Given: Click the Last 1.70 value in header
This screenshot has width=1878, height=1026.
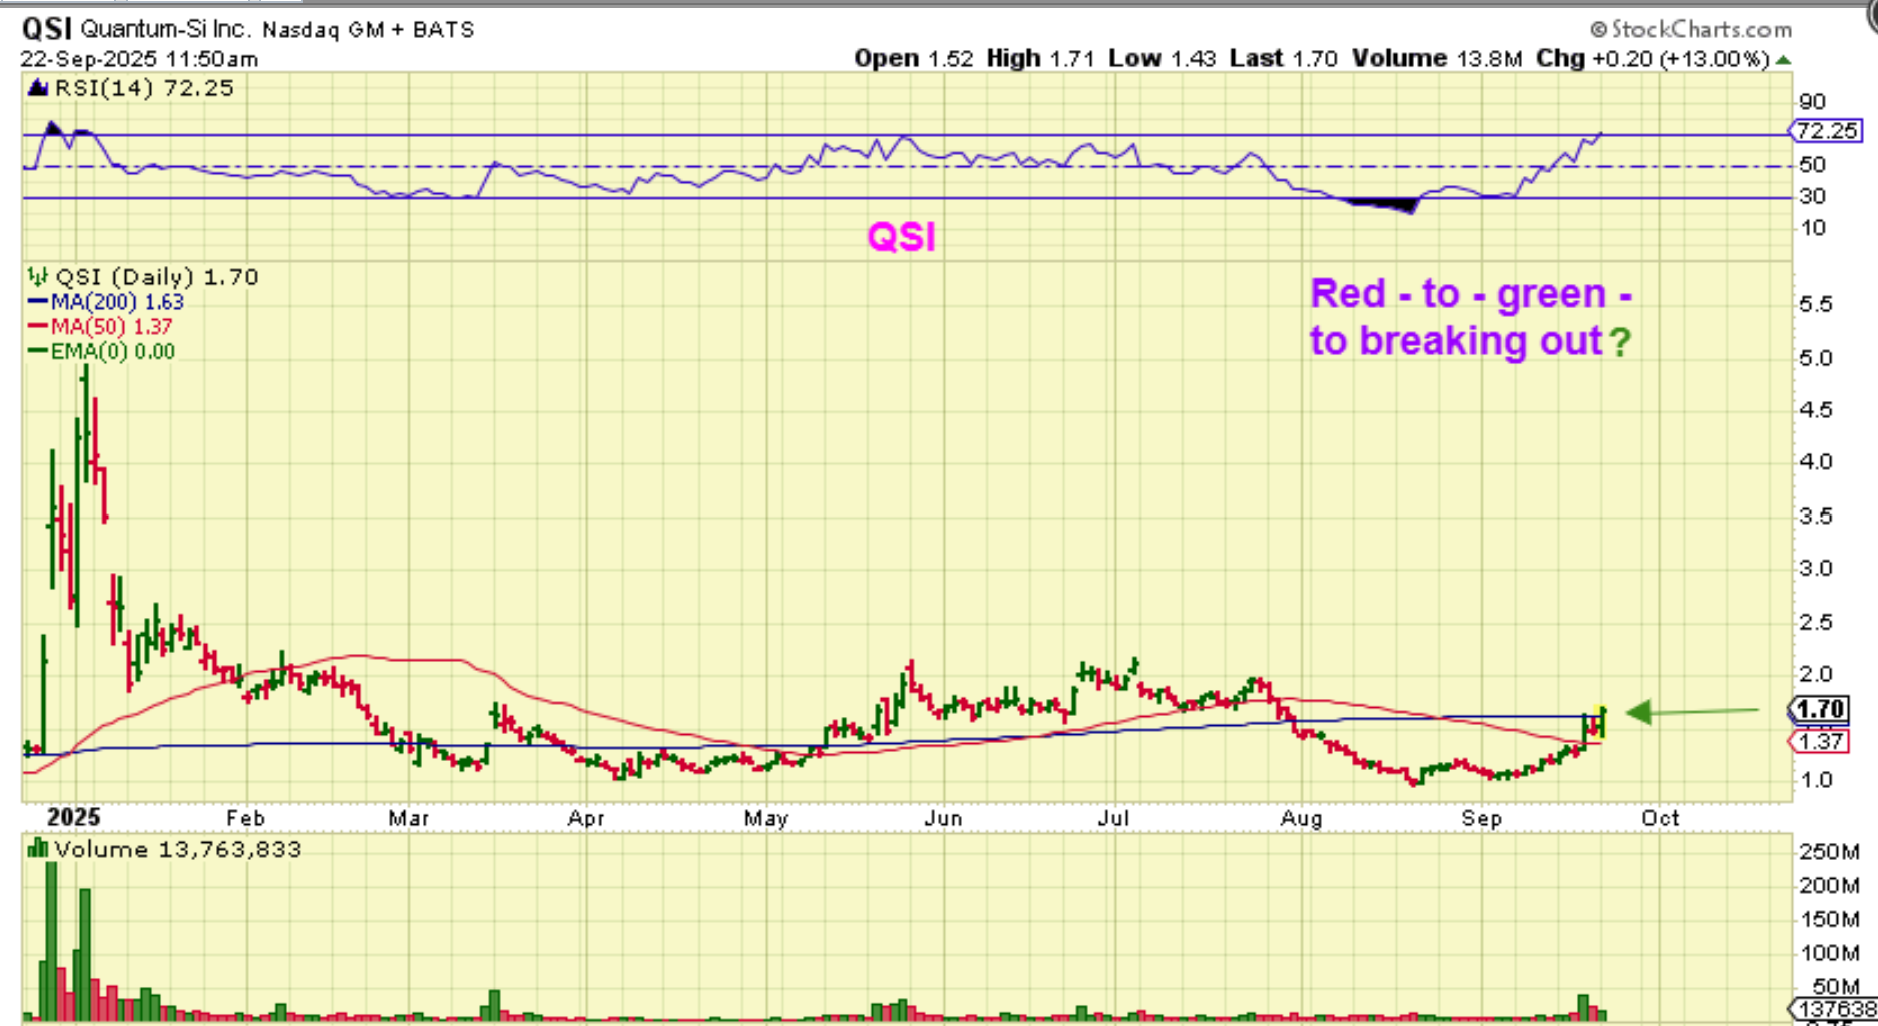Looking at the screenshot, I should (1284, 58).
